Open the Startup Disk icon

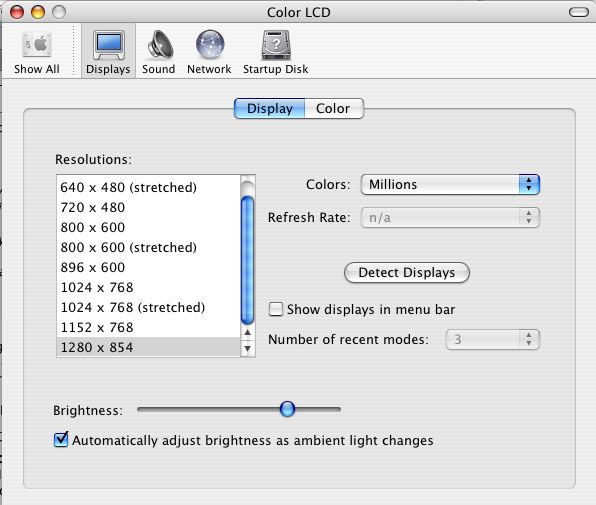click(276, 53)
